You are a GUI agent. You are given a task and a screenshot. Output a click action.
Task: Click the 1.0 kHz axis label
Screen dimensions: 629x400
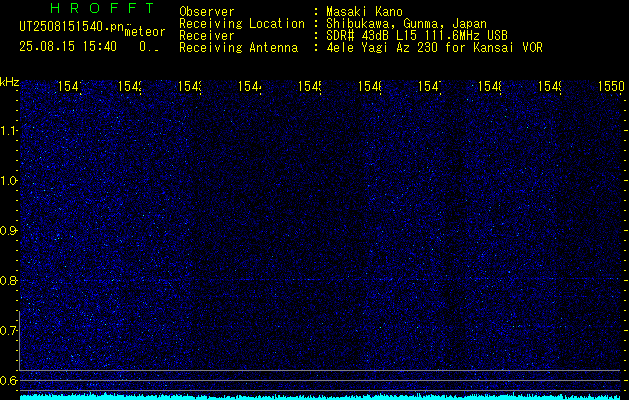(x=9, y=181)
